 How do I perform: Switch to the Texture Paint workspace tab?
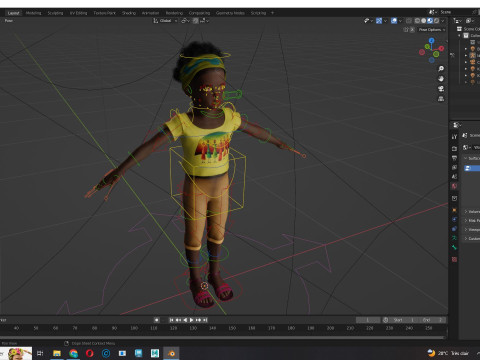point(104,13)
